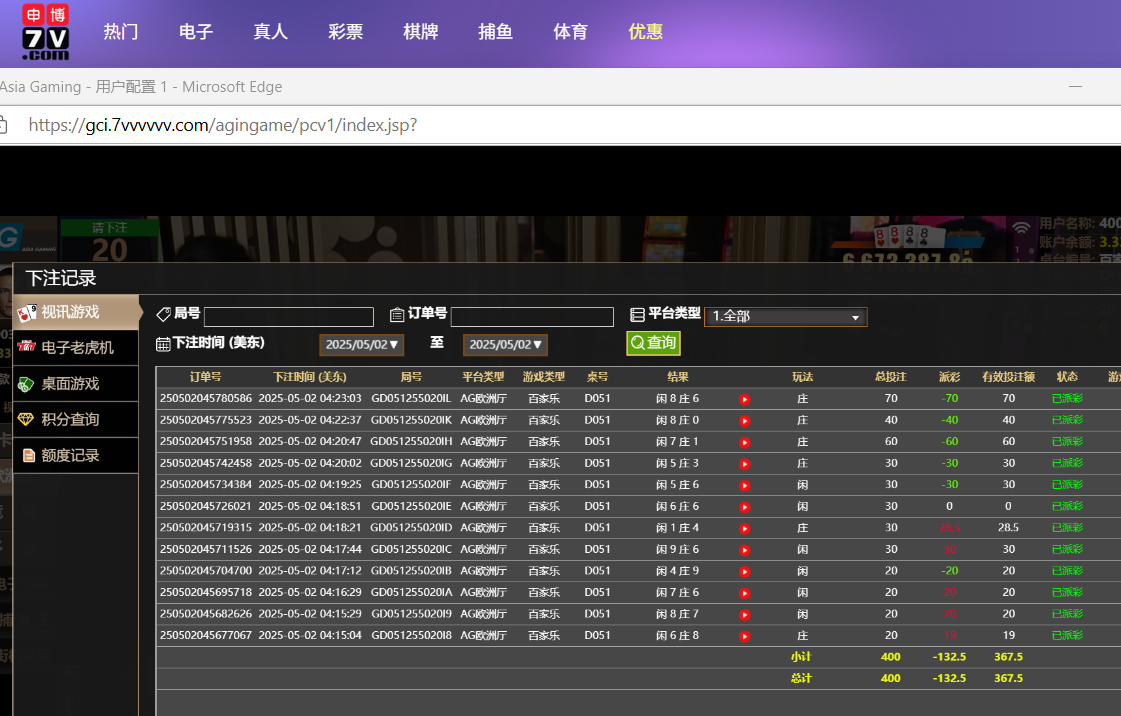This screenshot has height=716, width=1121.
Task: Open 额度记录 in the sidebar
Action: [x=70, y=456]
